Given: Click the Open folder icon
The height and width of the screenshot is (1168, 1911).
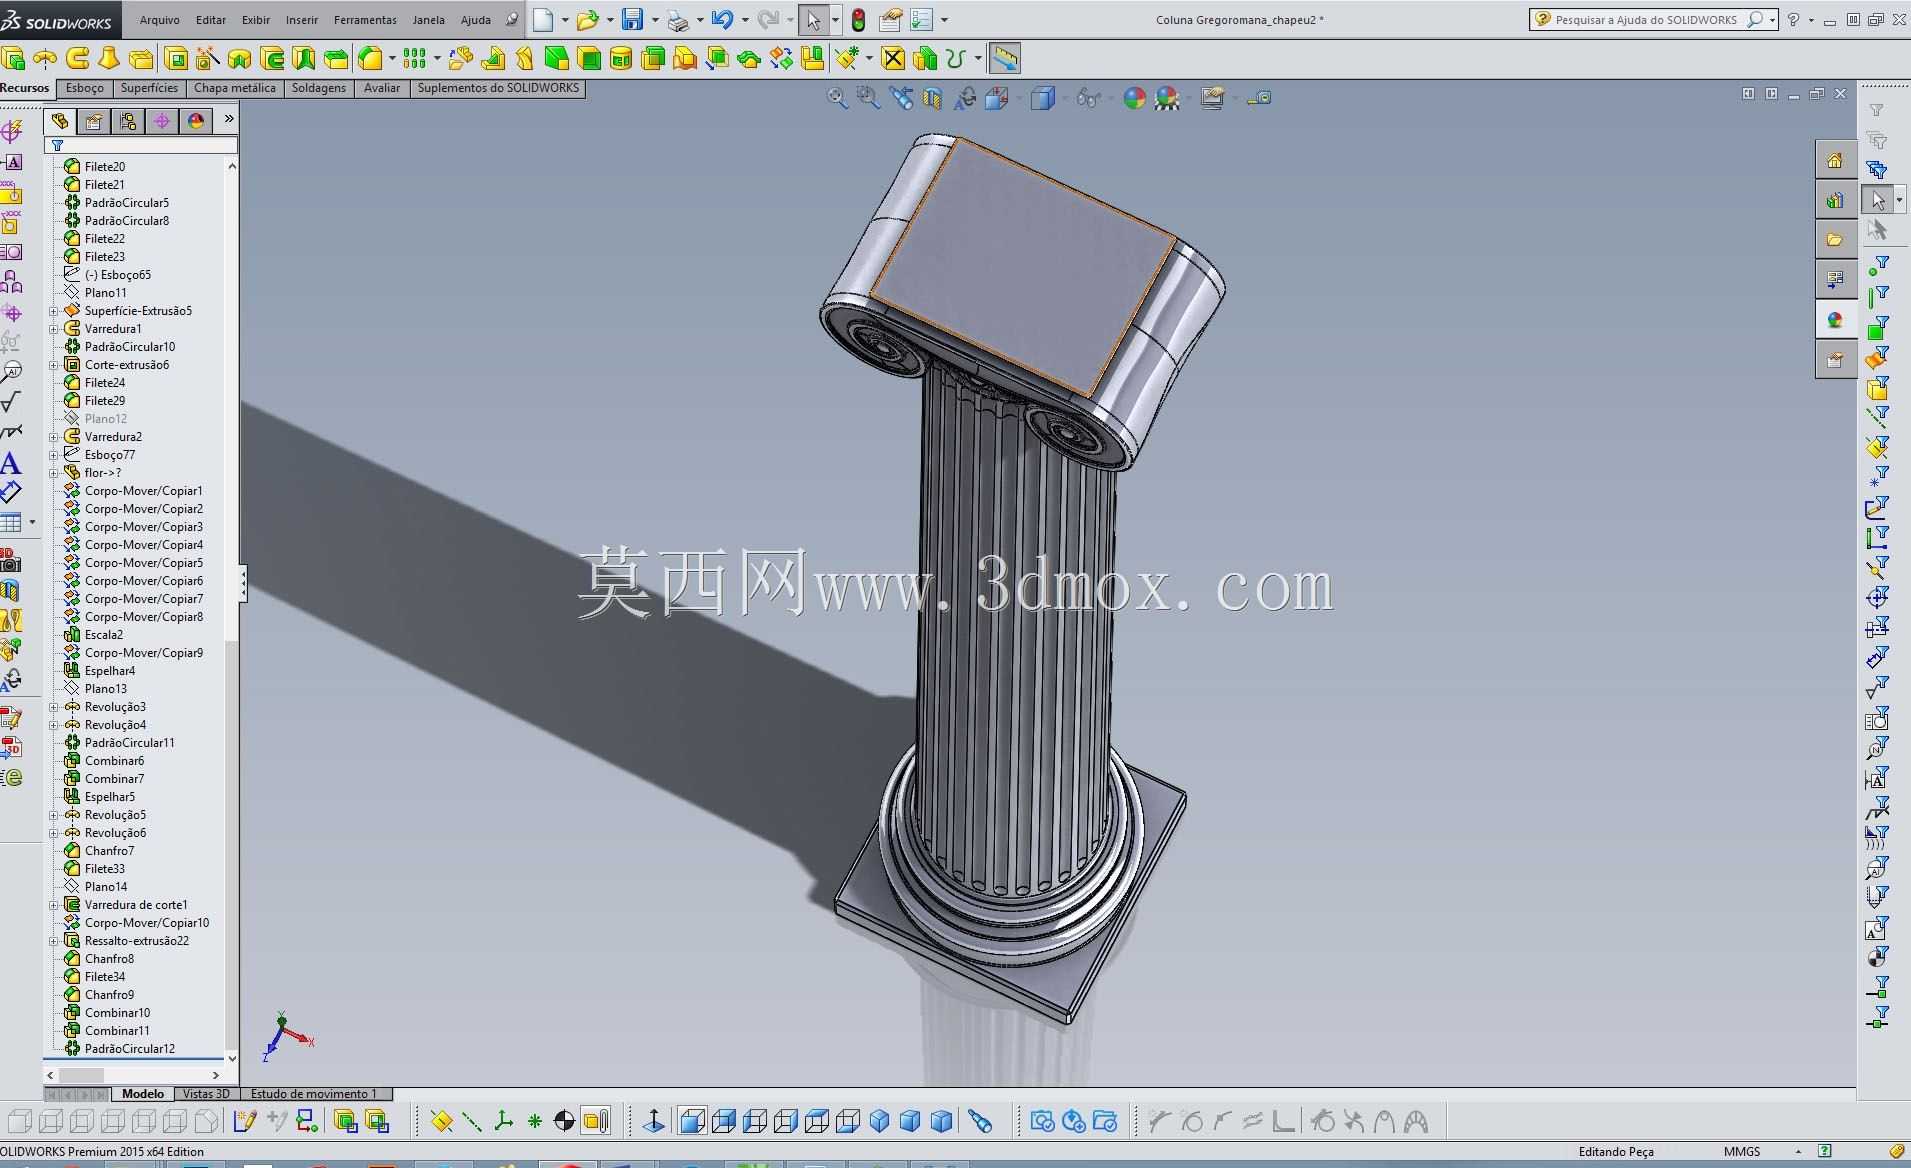Looking at the screenshot, I should (587, 19).
